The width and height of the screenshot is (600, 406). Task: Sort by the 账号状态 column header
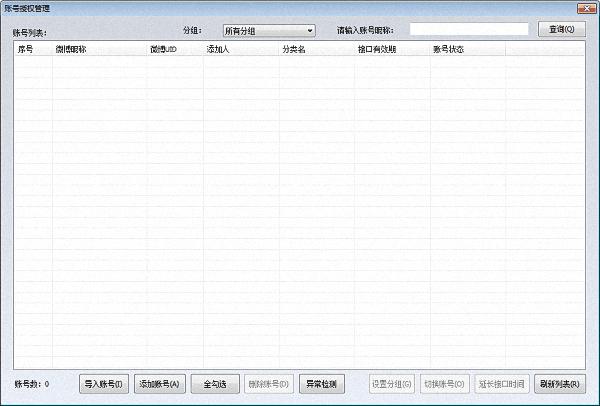(x=468, y=49)
